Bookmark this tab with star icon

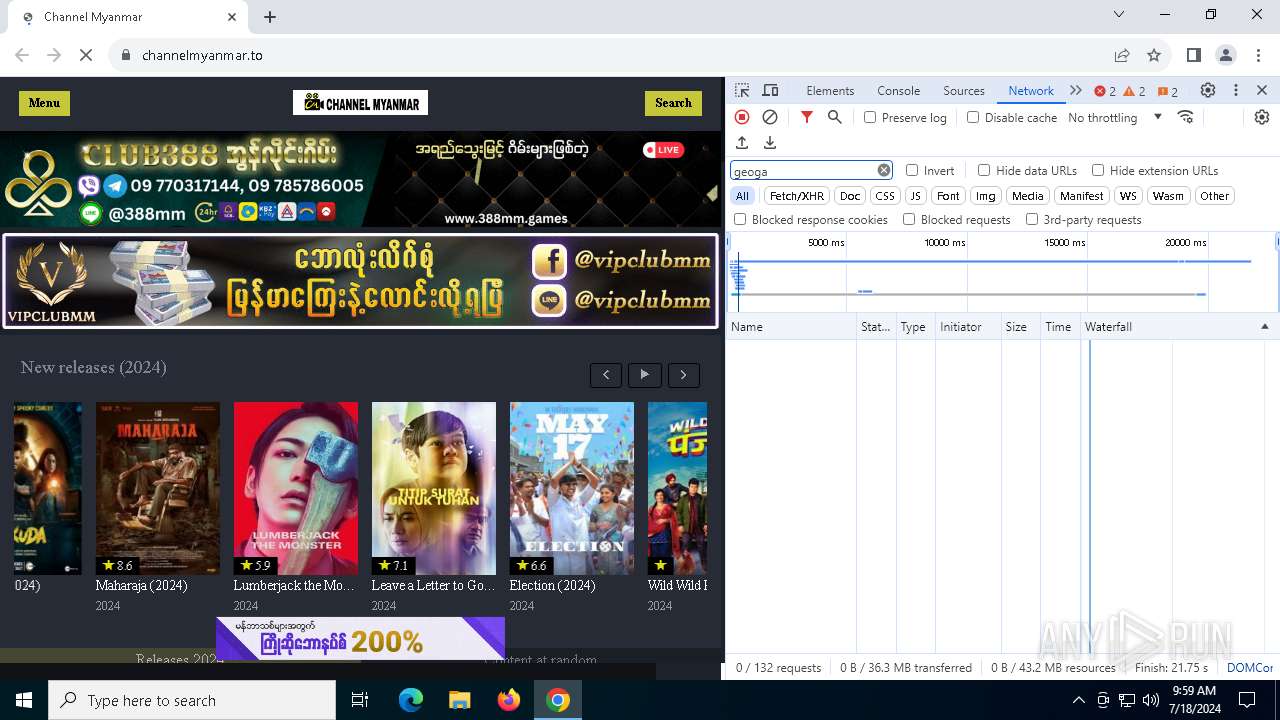[1154, 55]
